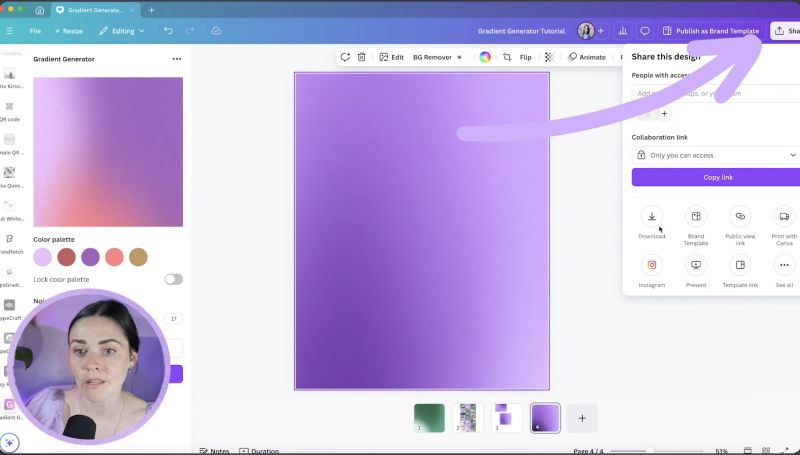Select the salmon pink palette color

coord(114,257)
